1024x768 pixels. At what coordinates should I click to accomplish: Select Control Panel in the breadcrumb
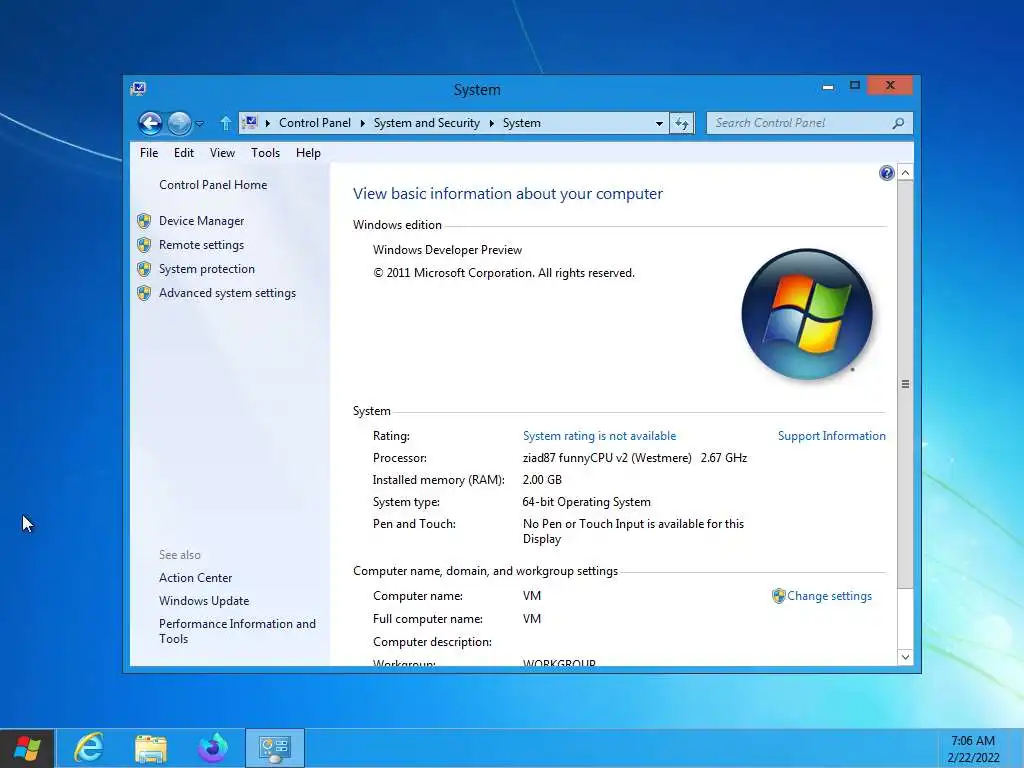tap(315, 123)
